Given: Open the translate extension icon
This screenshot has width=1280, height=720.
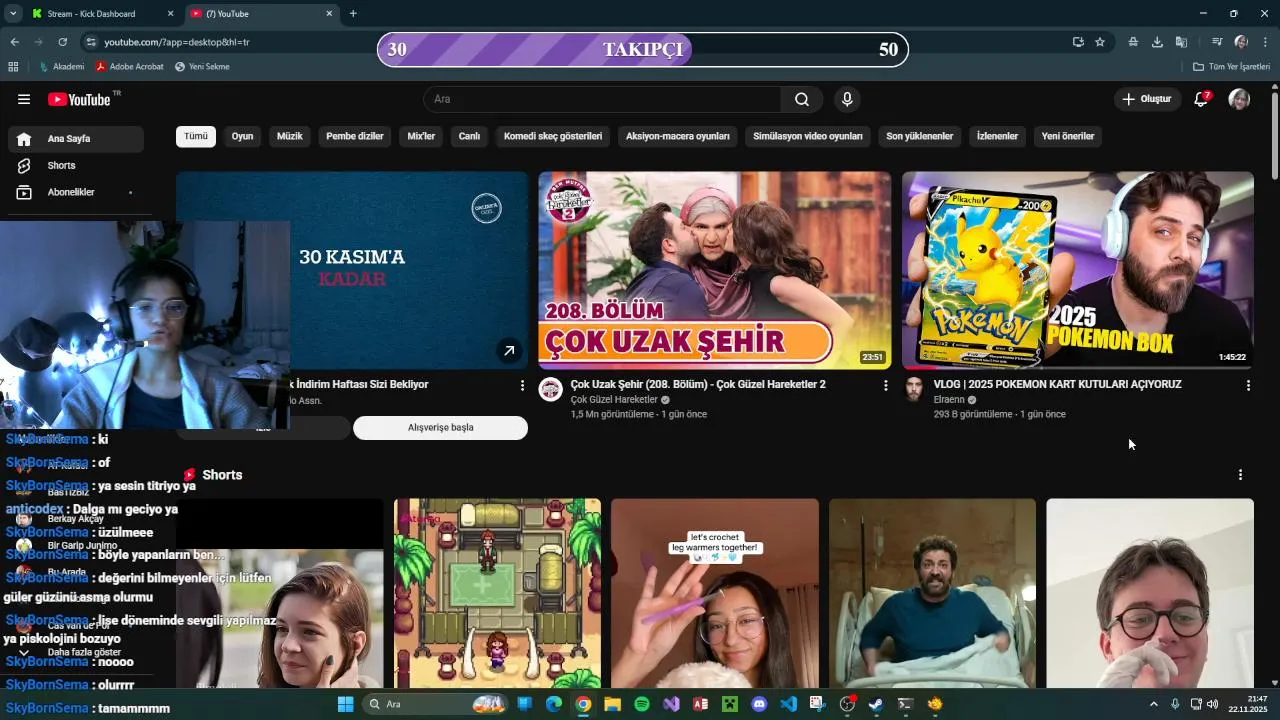Looking at the screenshot, I should pos(1181,42).
